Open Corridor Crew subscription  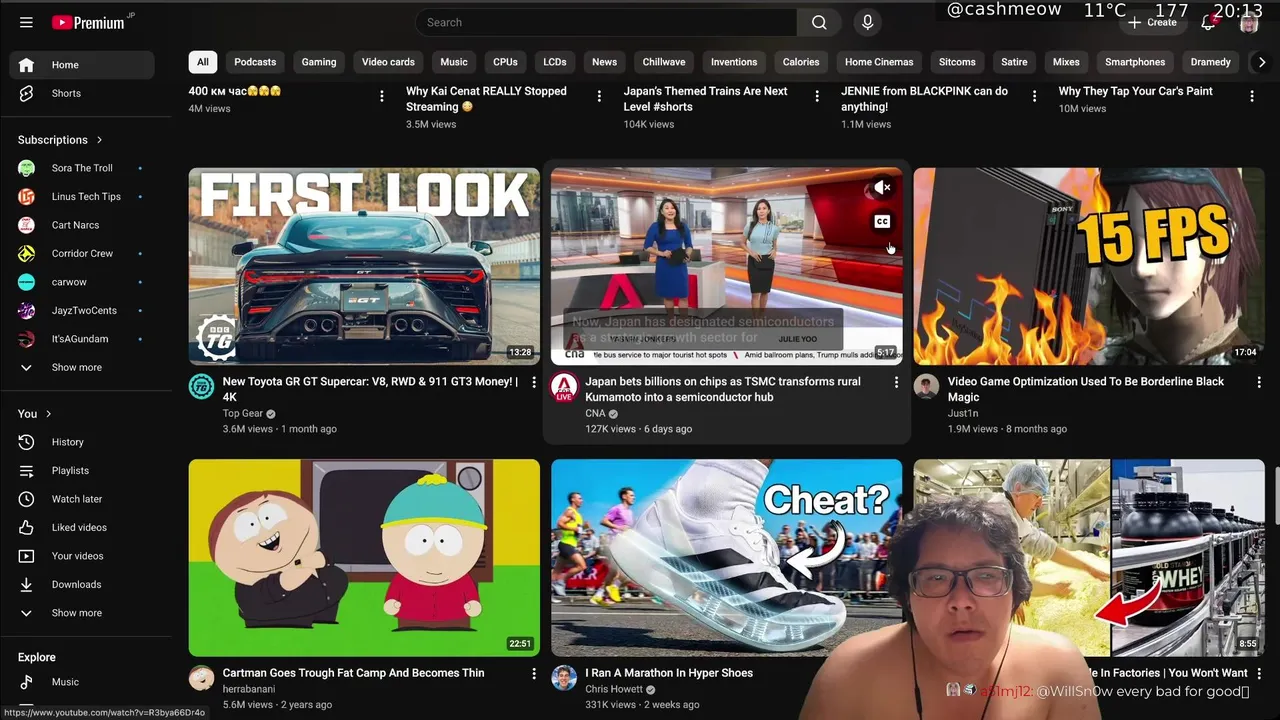tap(82, 254)
